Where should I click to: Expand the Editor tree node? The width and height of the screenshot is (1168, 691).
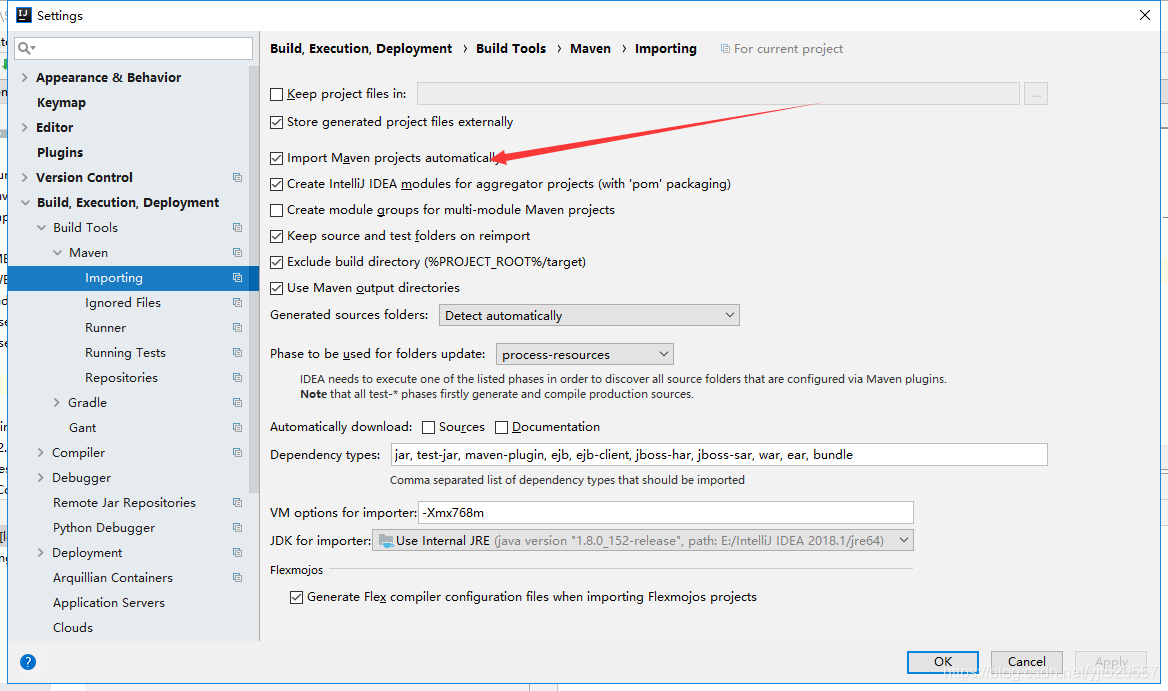(x=25, y=127)
